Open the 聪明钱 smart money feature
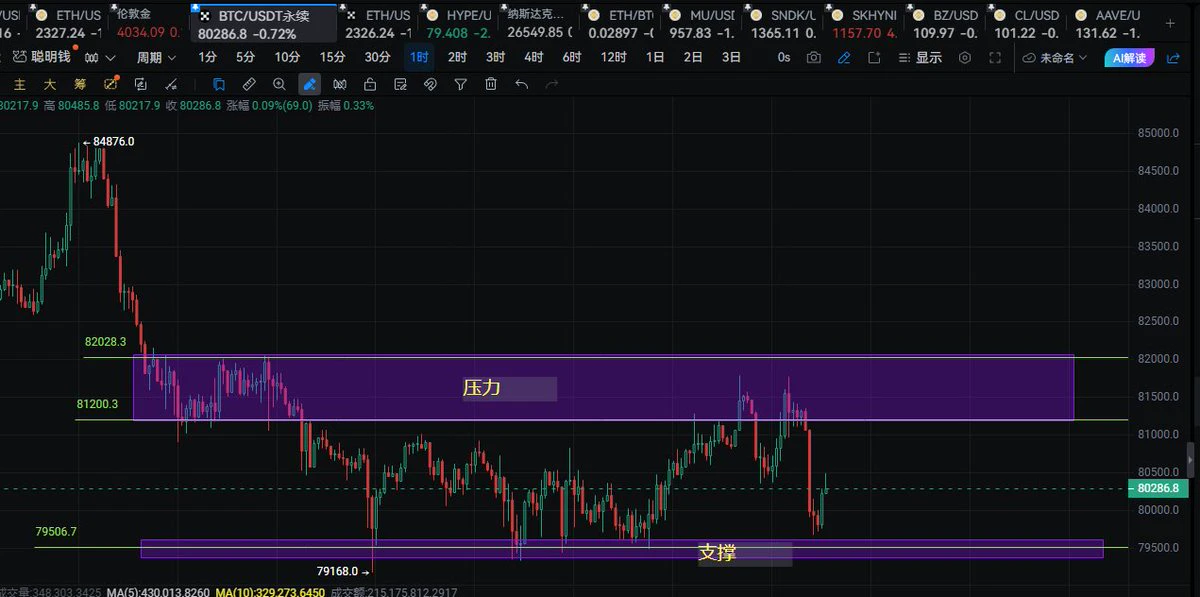 41,57
